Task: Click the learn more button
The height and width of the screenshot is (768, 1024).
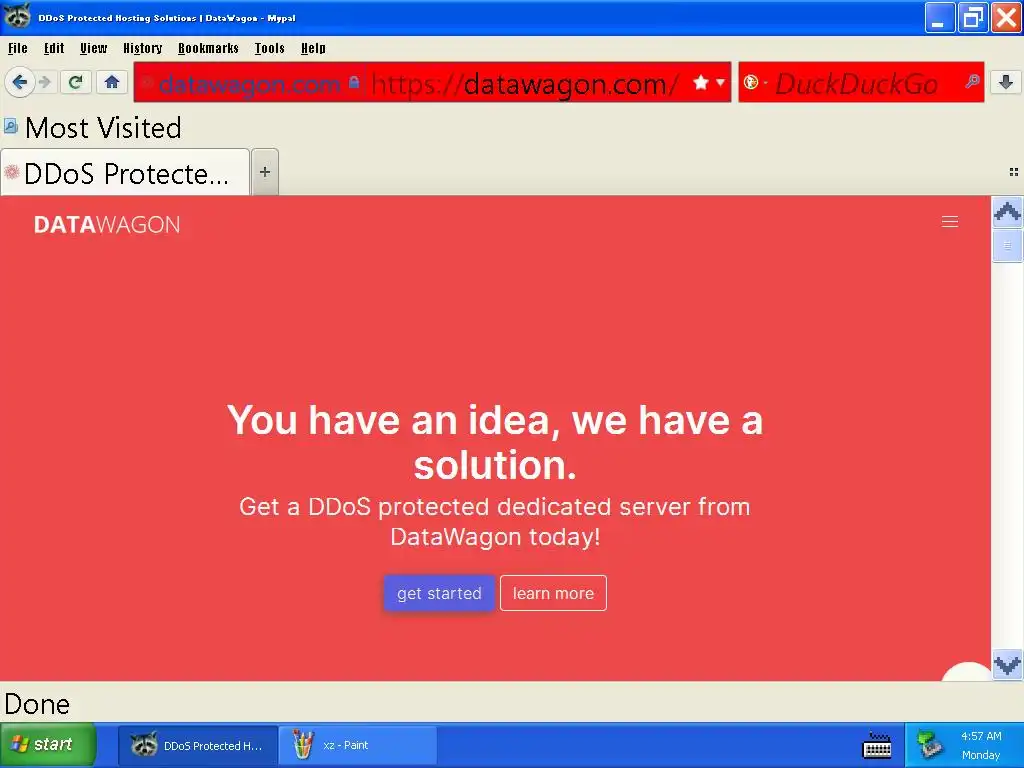Action: point(553,593)
